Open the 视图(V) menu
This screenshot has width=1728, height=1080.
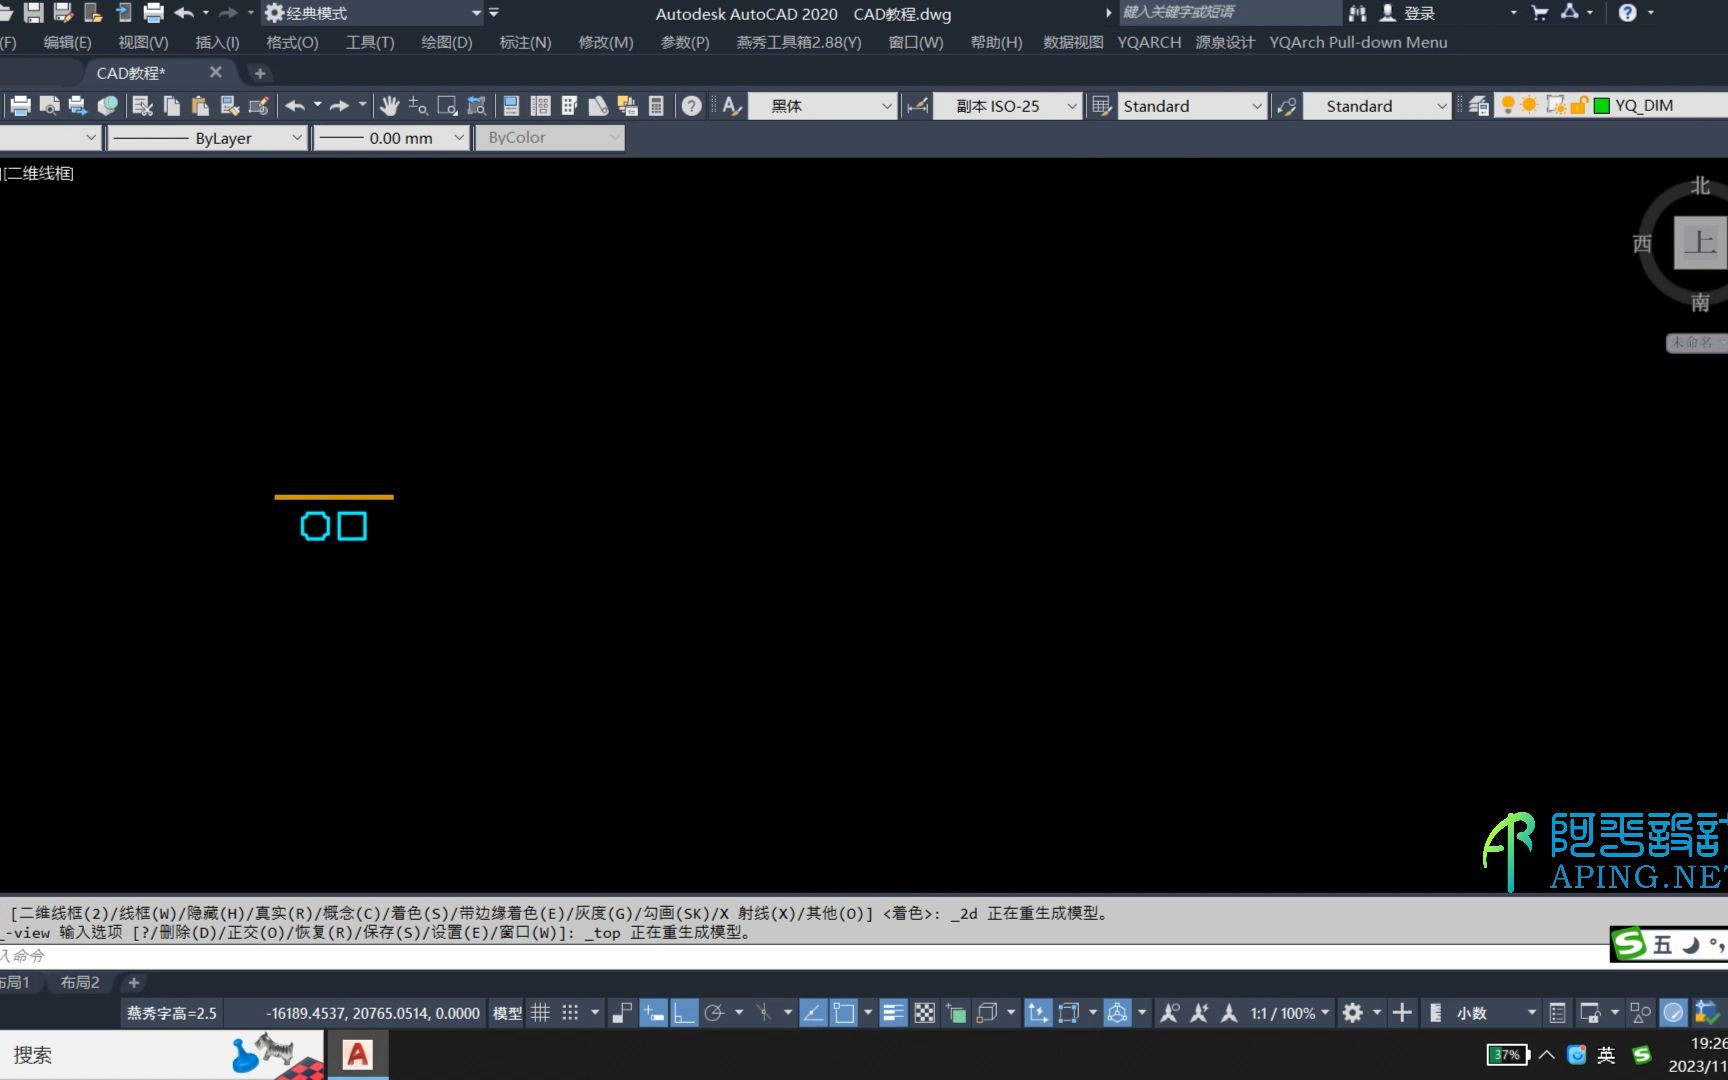(143, 42)
